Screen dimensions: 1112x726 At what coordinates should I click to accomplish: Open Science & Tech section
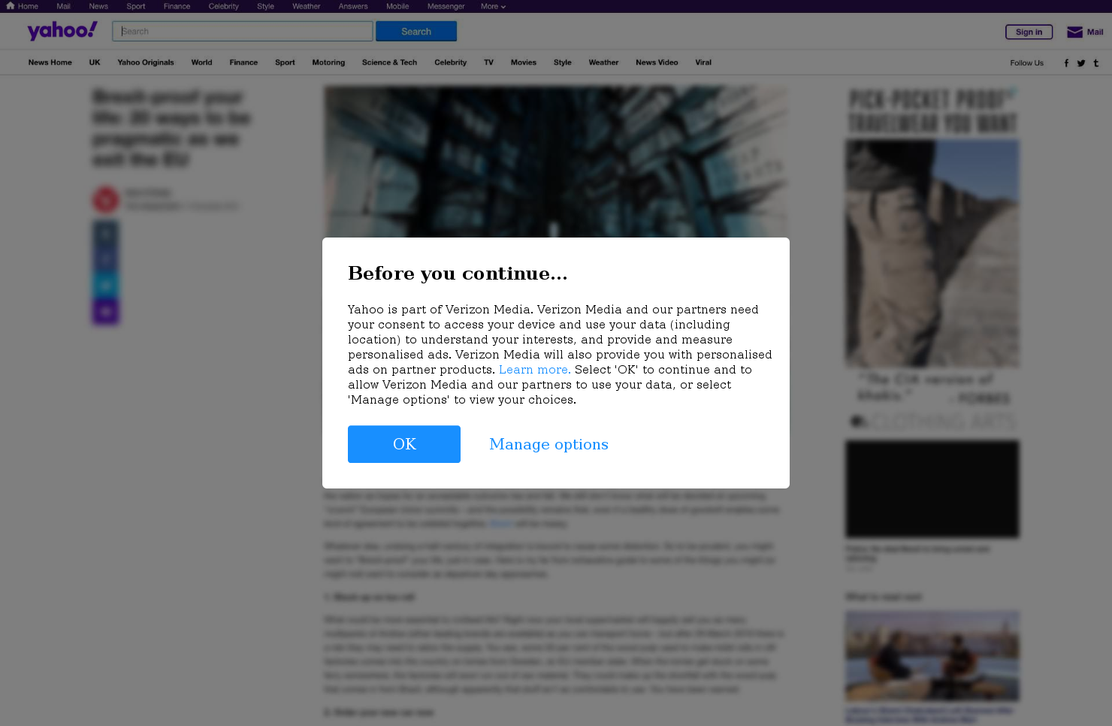389,62
